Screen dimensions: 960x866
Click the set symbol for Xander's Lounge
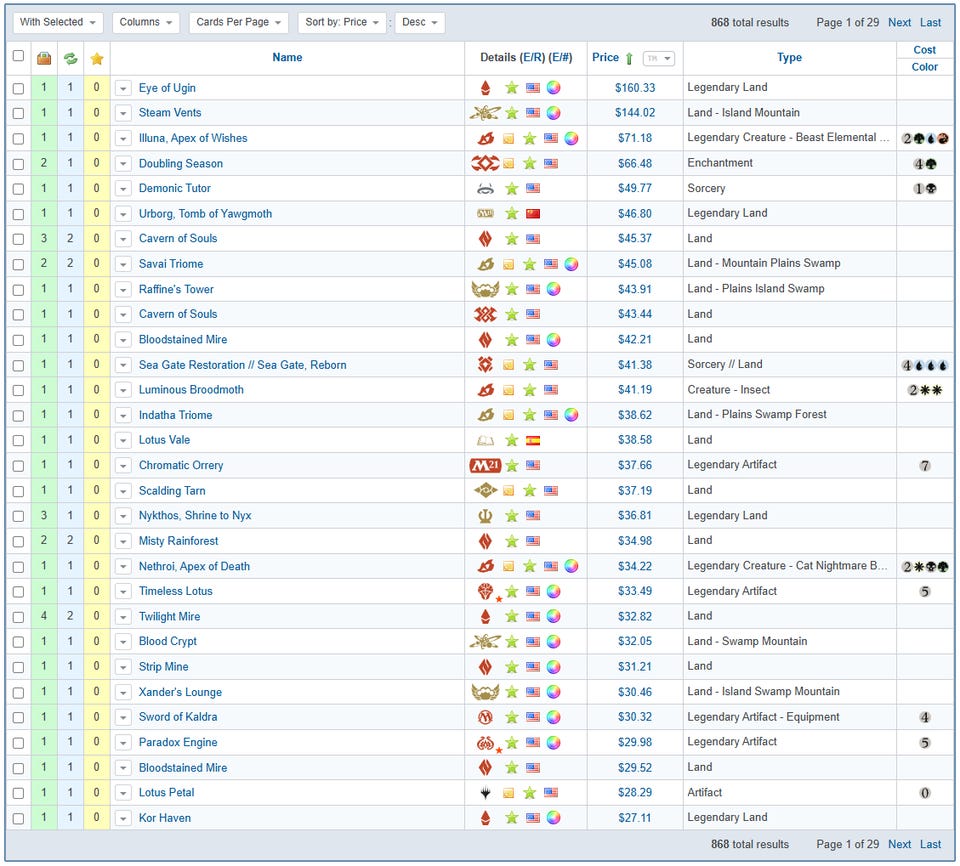coord(485,692)
